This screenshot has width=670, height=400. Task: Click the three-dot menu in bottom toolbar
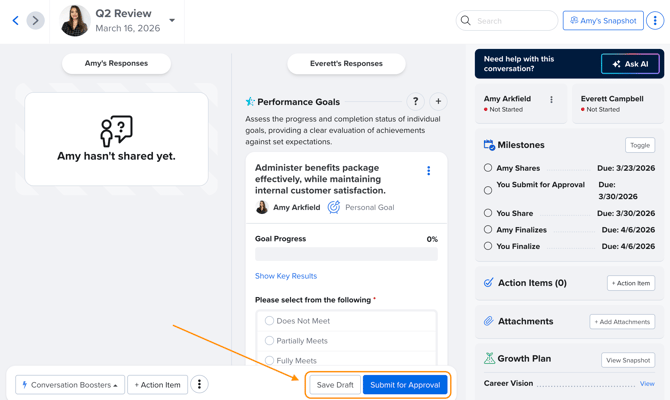(x=199, y=384)
